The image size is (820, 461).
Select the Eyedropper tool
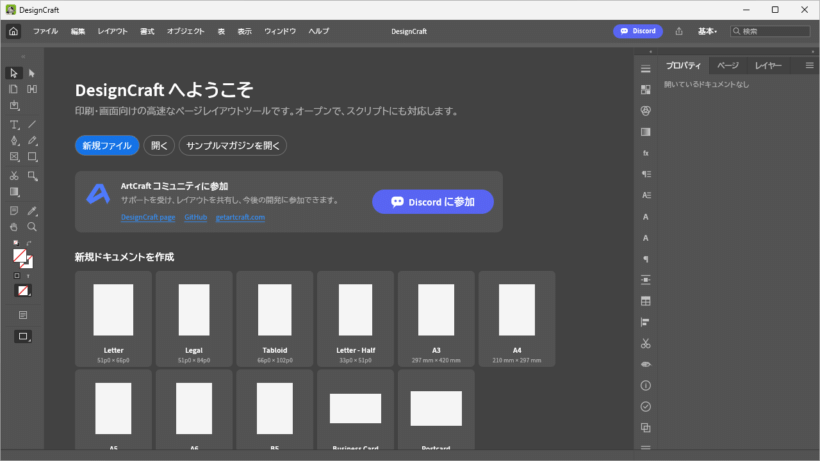click(32, 211)
